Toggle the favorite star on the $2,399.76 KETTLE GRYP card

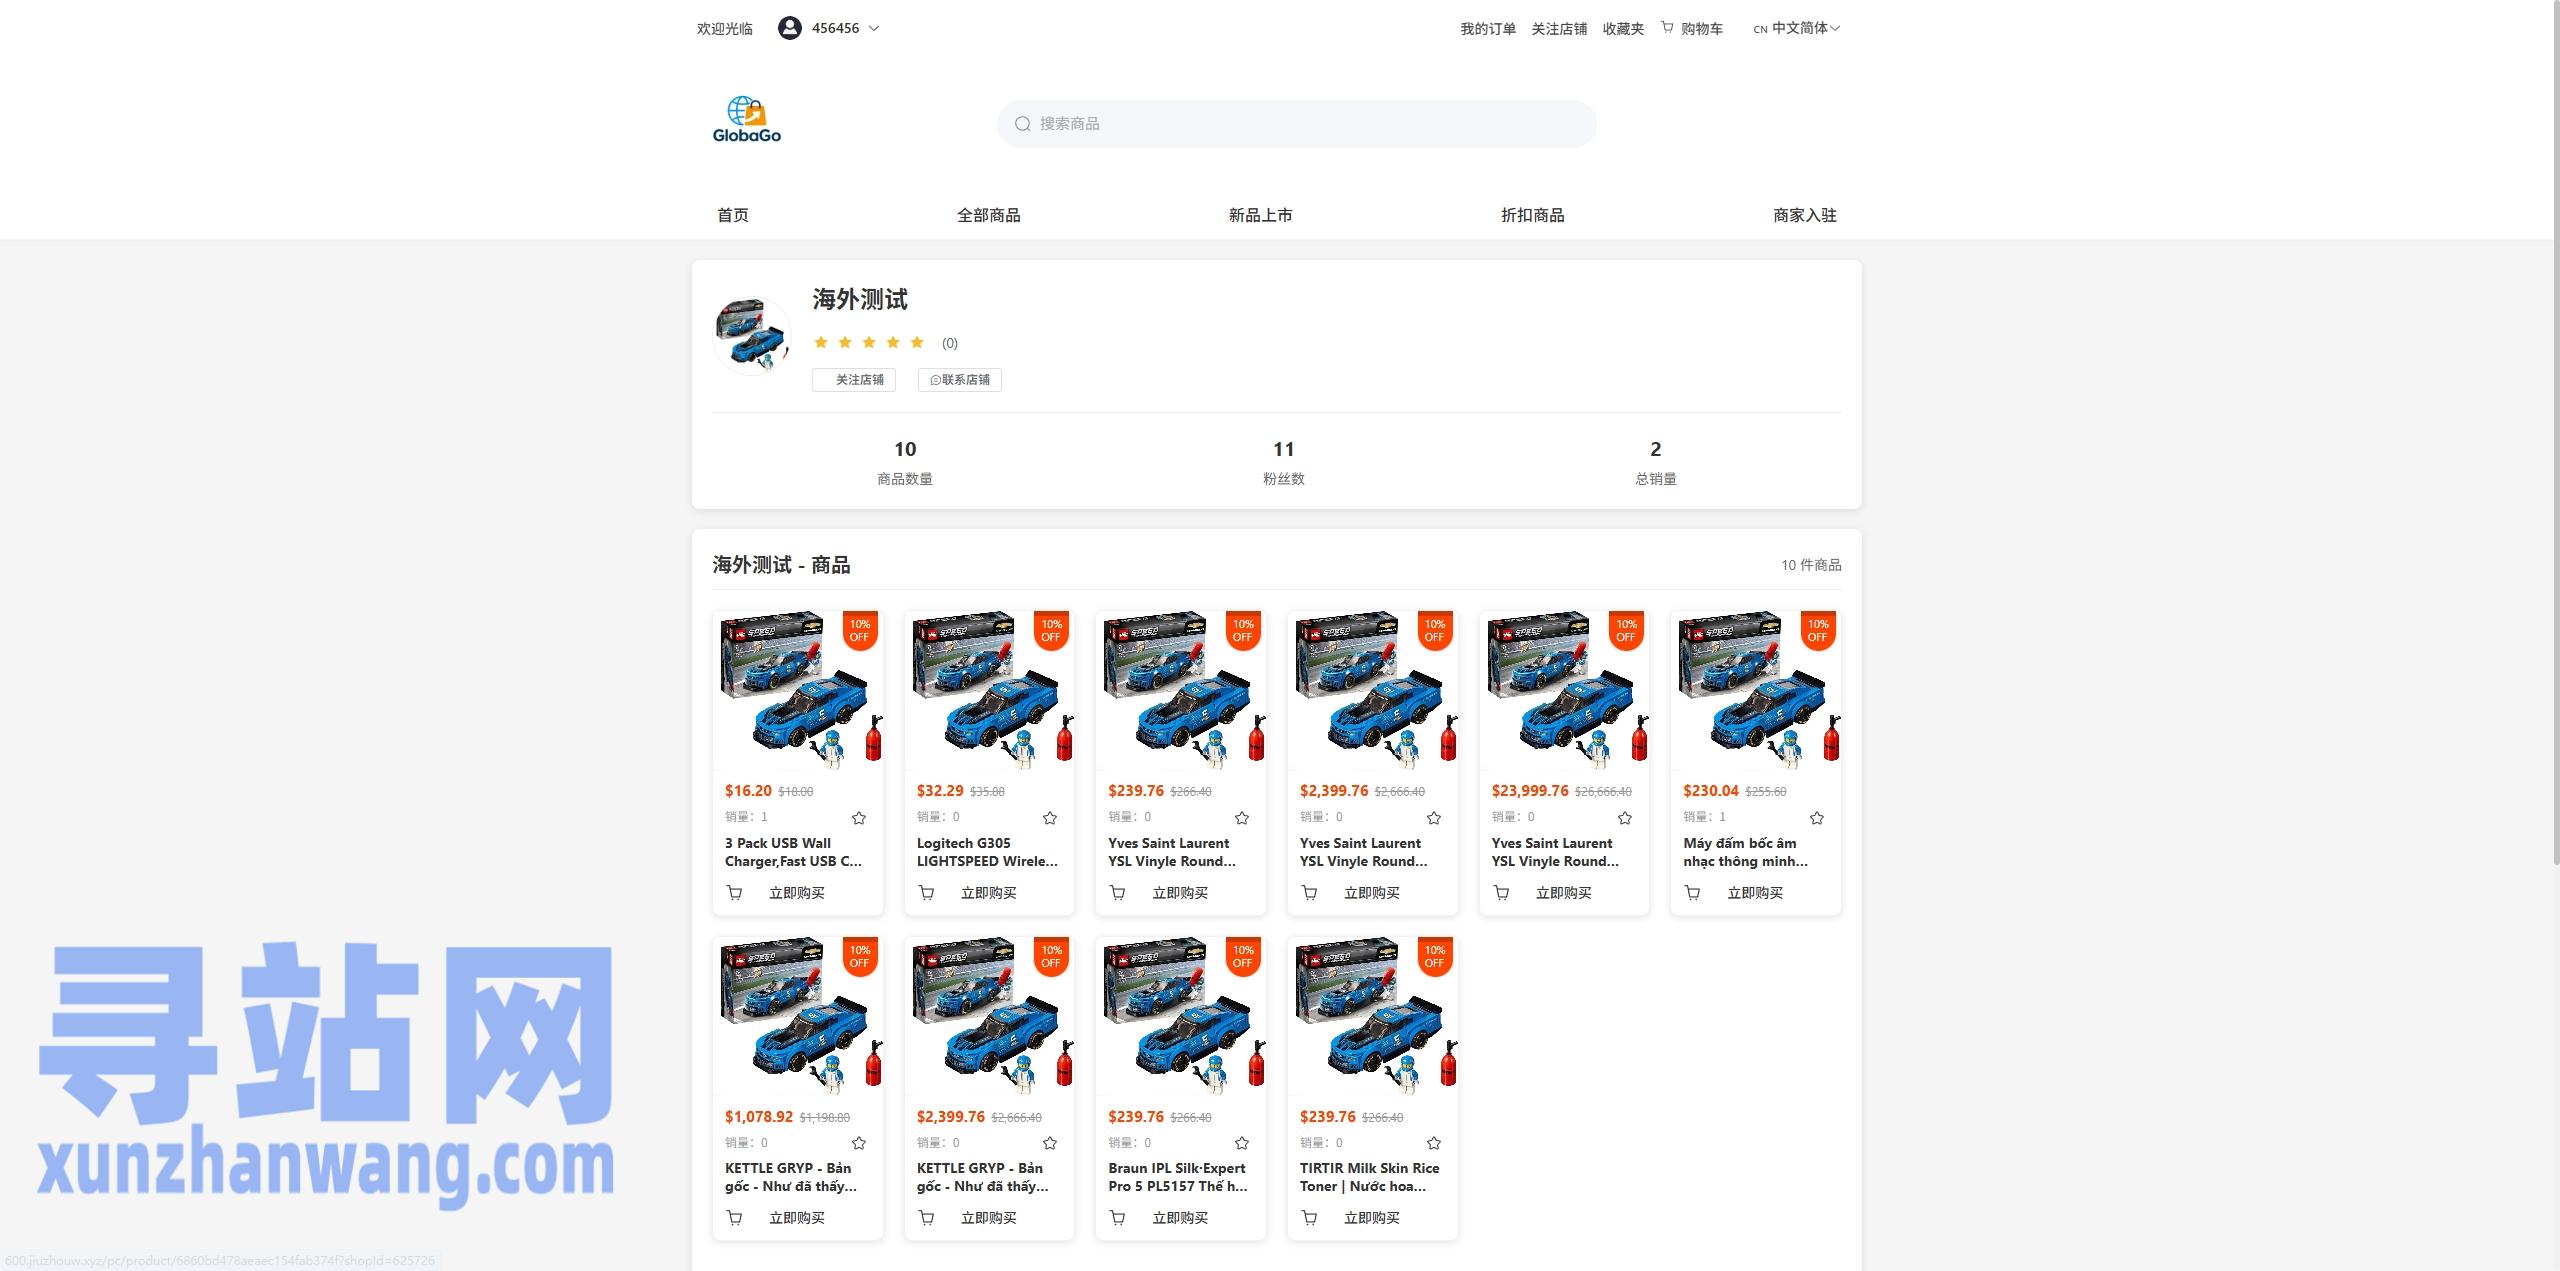(1050, 1143)
